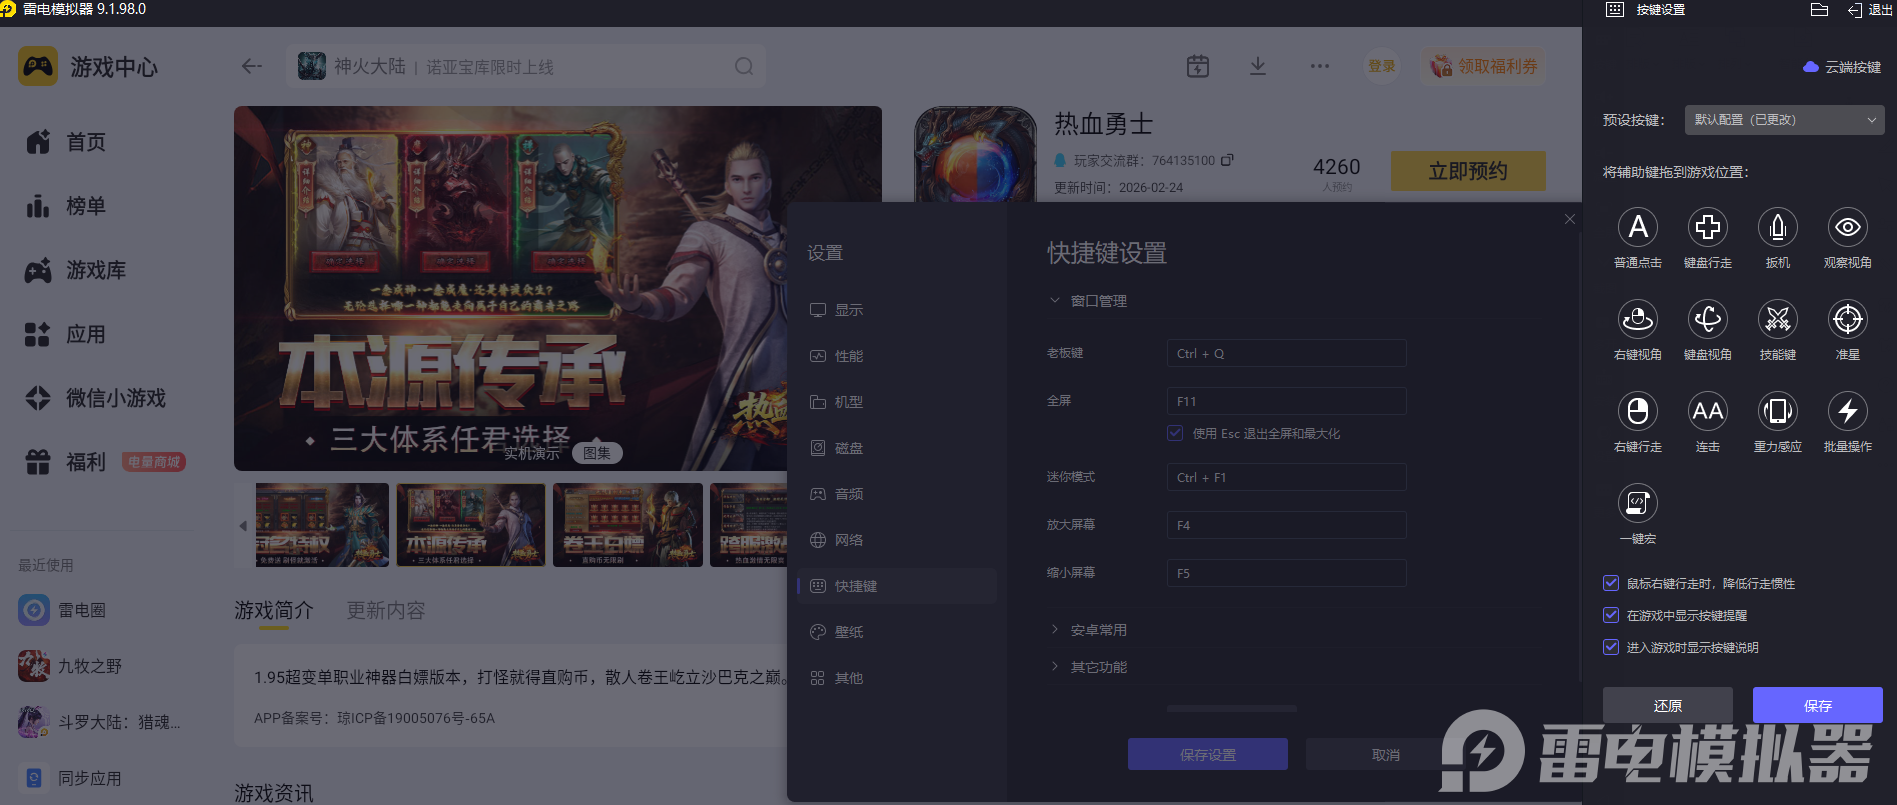Open the 性能 settings tab
The width and height of the screenshot is (1897, 805).
pos(897,356)
